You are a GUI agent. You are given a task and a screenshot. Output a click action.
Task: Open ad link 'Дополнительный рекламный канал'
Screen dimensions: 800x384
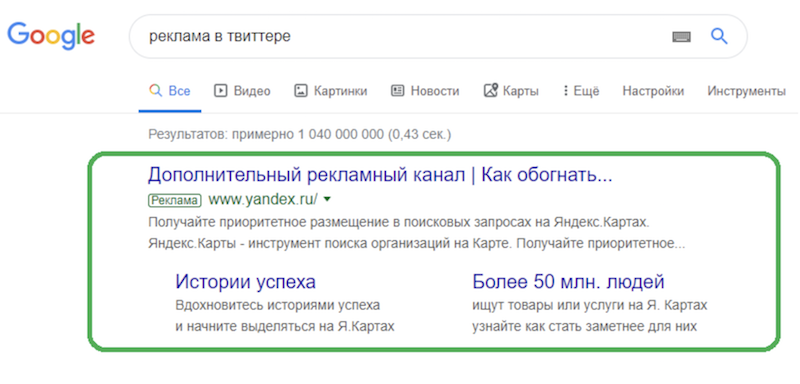click(x=380, y=175)
